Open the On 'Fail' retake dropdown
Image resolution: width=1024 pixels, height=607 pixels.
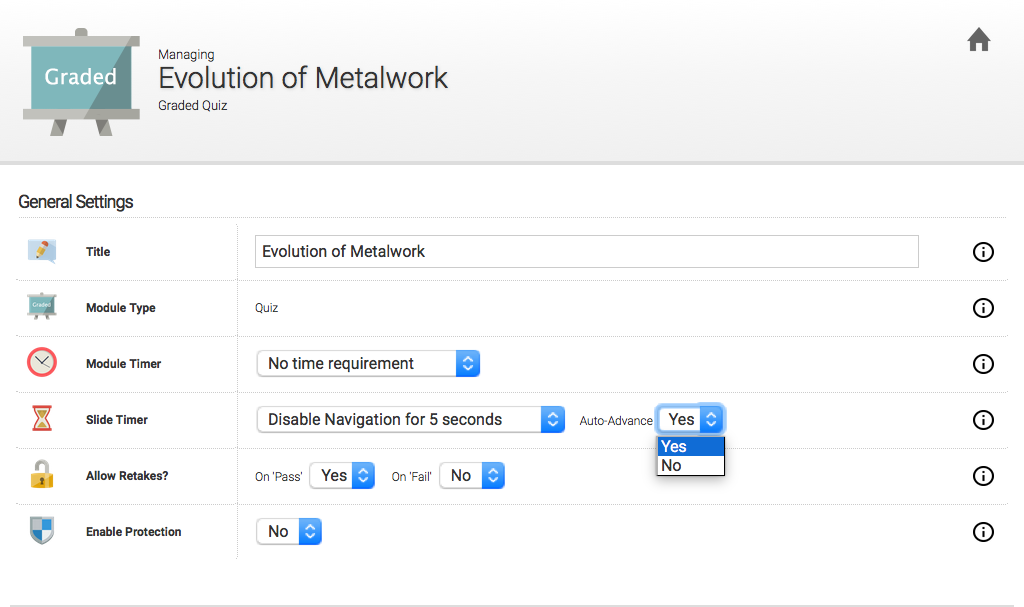pos(472,476)
